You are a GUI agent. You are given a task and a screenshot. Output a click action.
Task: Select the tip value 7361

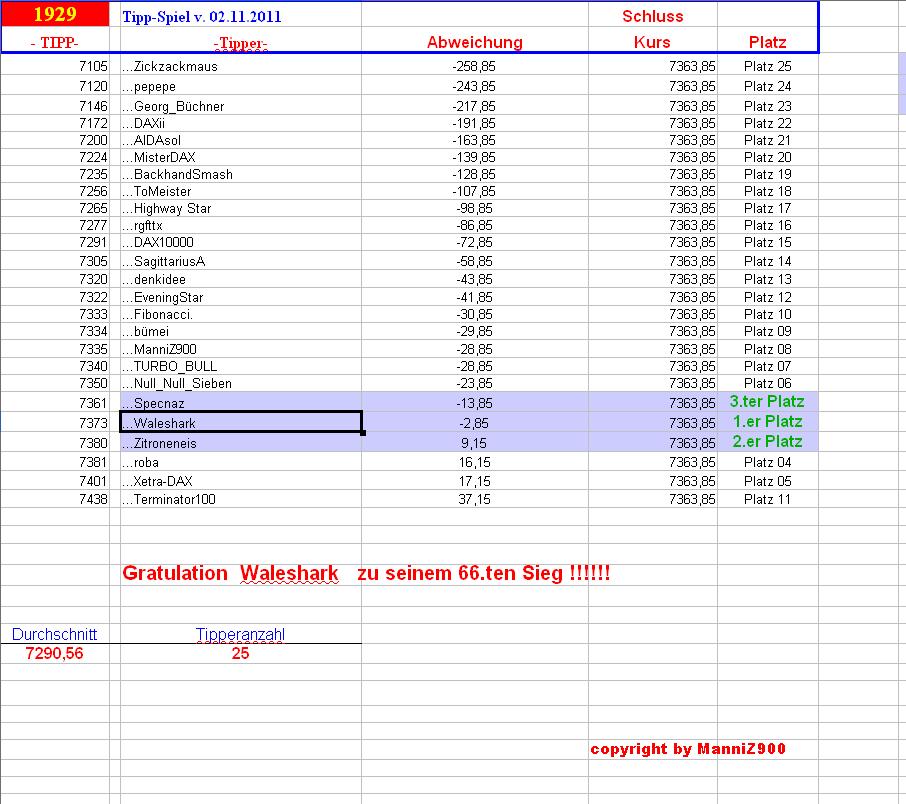93,403
